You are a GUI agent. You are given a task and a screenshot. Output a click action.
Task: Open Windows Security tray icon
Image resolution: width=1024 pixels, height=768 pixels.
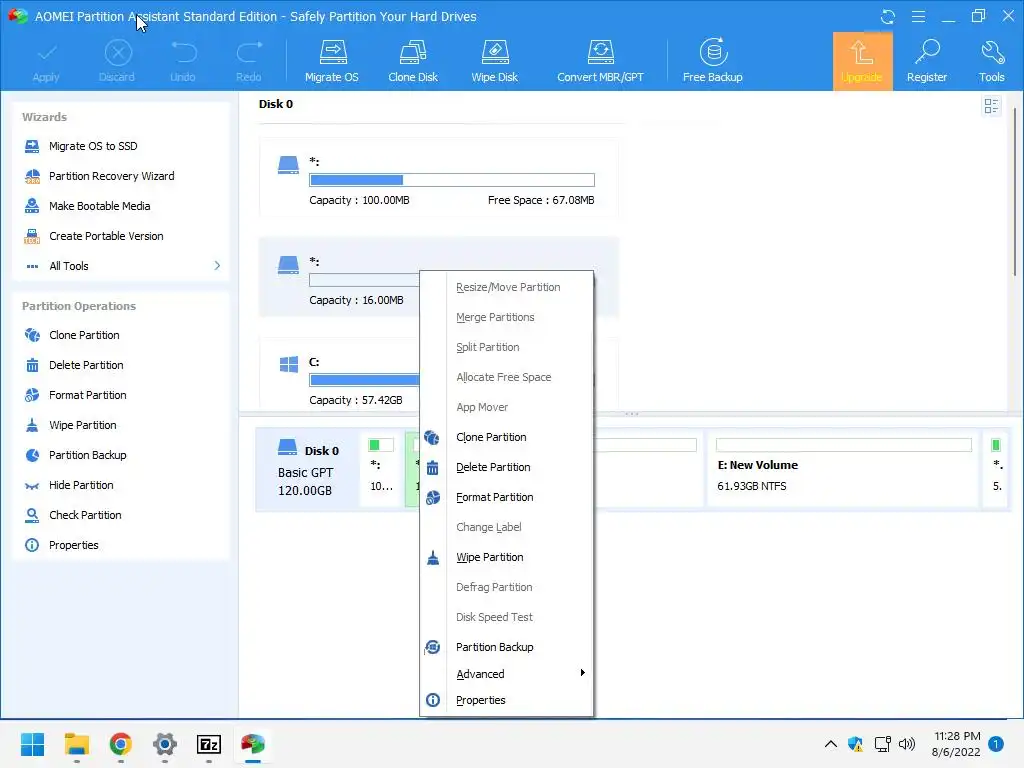(x=856, y=744)
